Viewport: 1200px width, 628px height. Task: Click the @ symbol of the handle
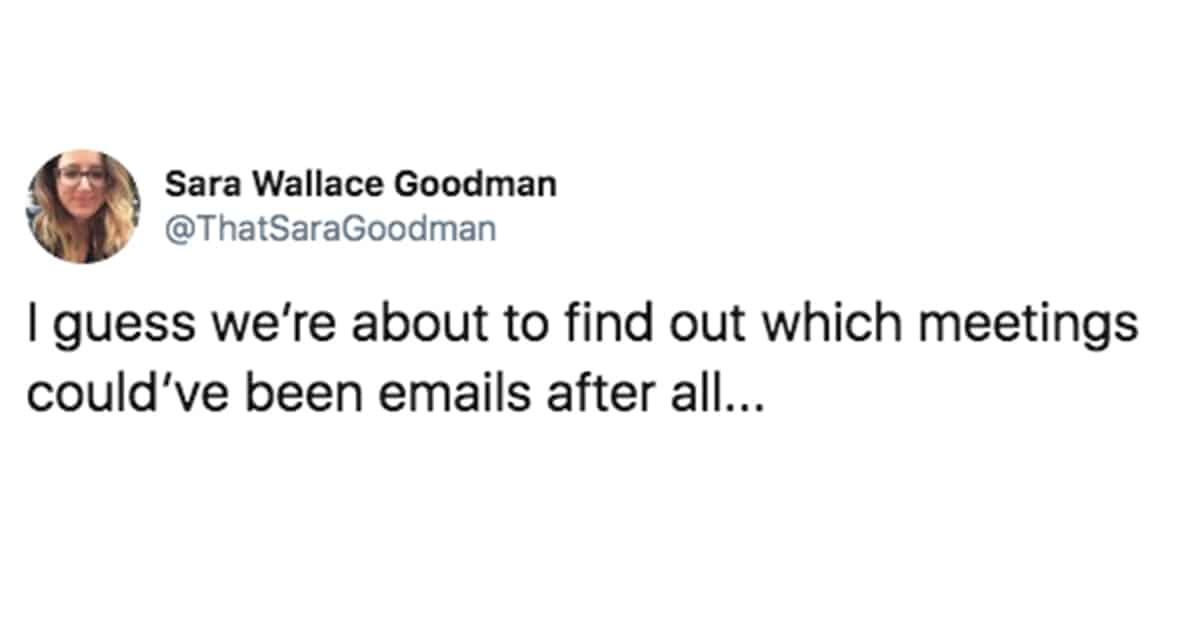pyautogui.click(x=175, y=230)
